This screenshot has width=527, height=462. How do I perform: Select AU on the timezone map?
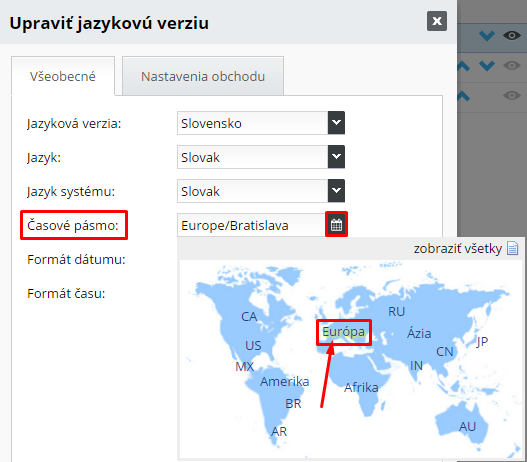click(x=468, y=427)
